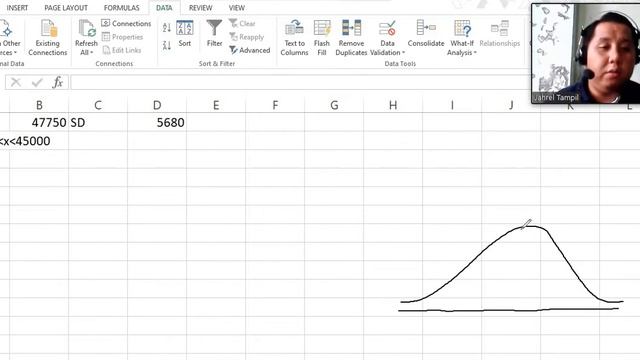Click the Jahrel Tampil webcam thumbnail
This screenshot has width=640, height=360.
coord(586,53)
